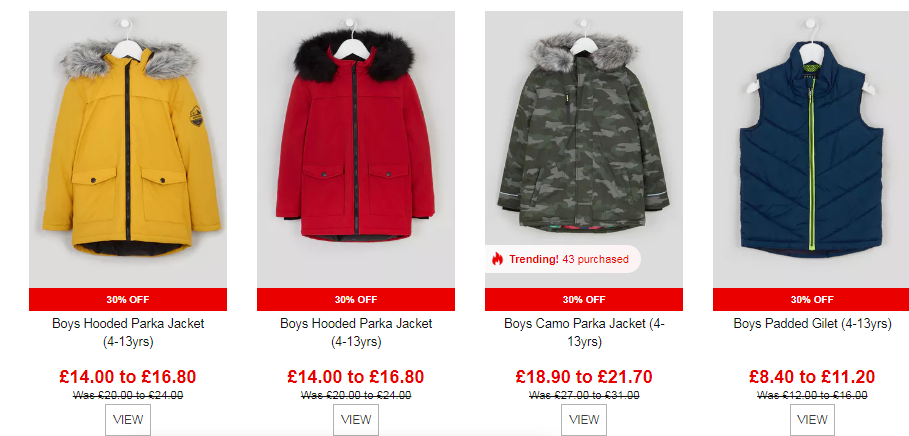
Task: Click the £18.90 to £21.70 price
Action: [x=584, y=377]
